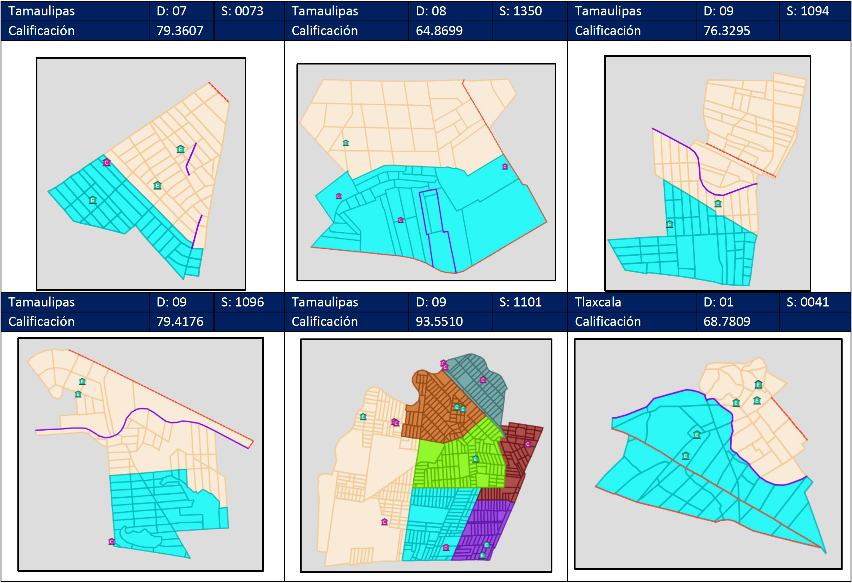This screenshot has width=852, height=583.
Task: Click the magenta marker at the bottom of S: 1096
Action: click(x=111, y=541)
